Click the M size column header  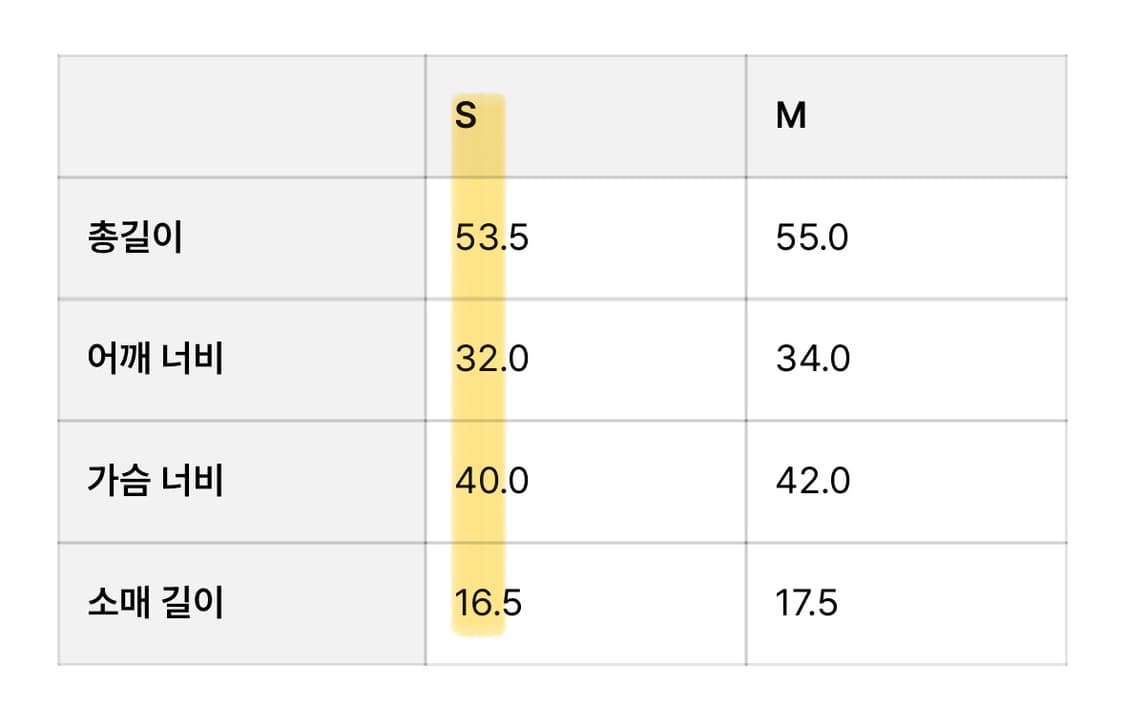[x=791, y=117]
